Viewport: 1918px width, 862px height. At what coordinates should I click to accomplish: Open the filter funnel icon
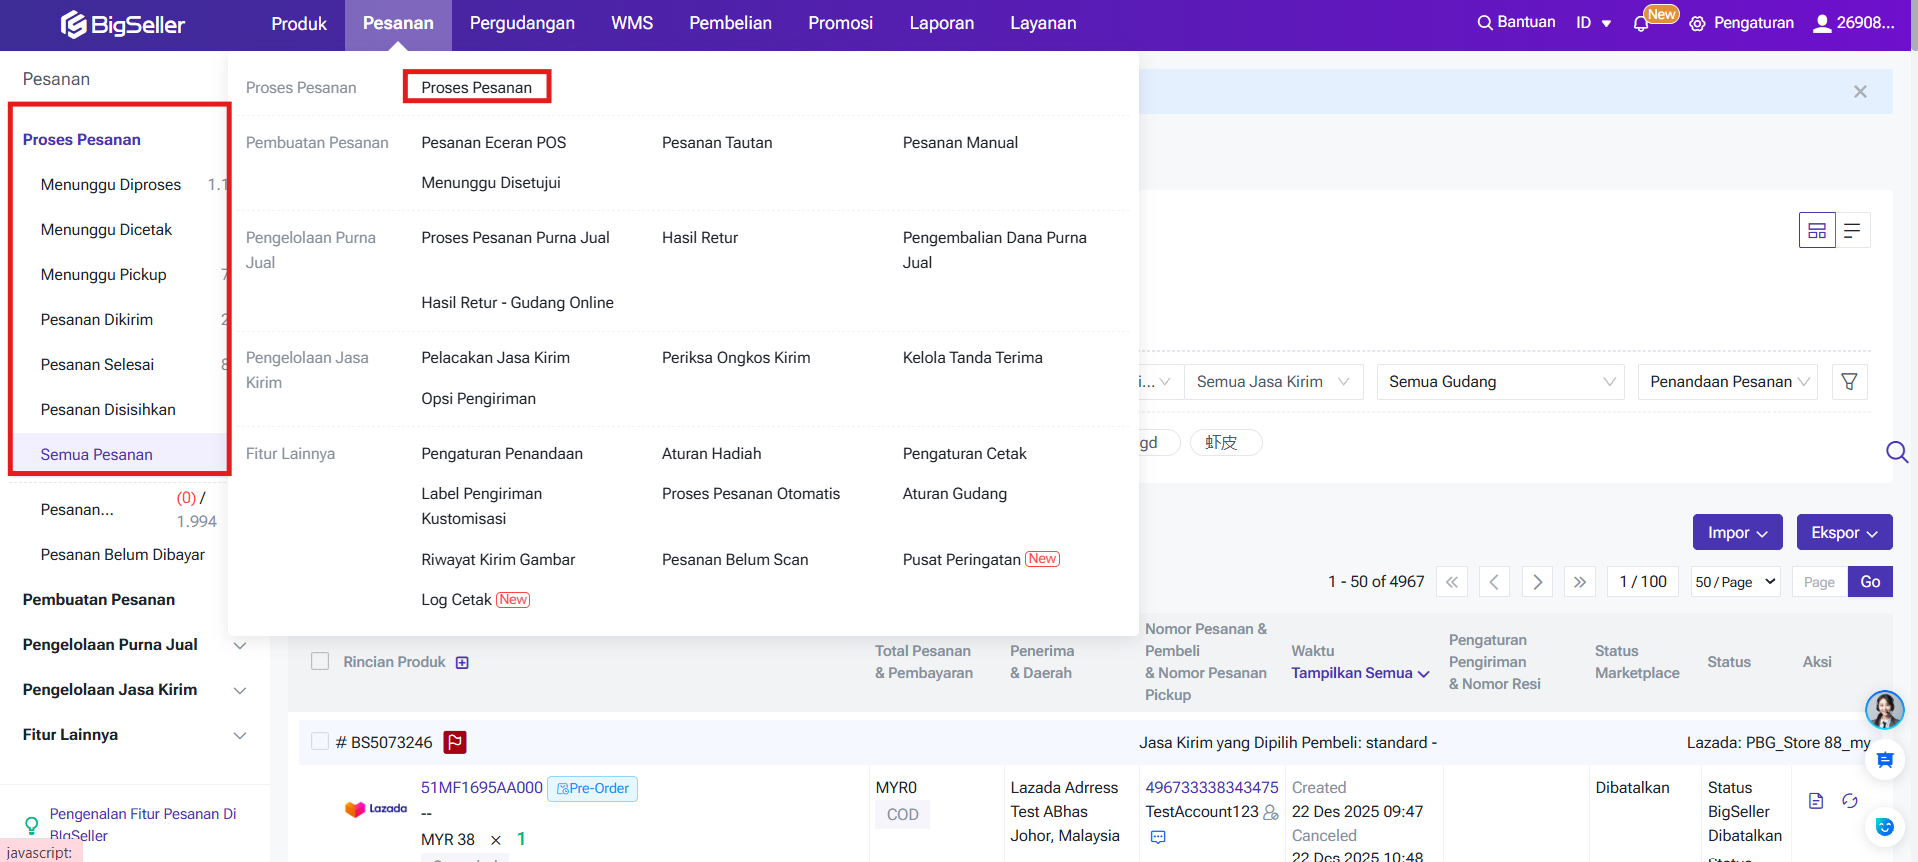point(1849,382)
